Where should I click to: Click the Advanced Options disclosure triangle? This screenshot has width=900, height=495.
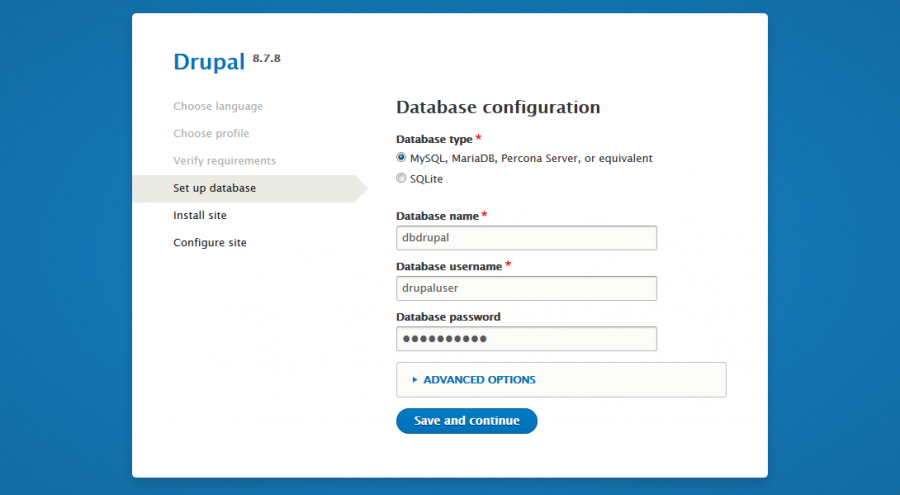click(414, 380)
